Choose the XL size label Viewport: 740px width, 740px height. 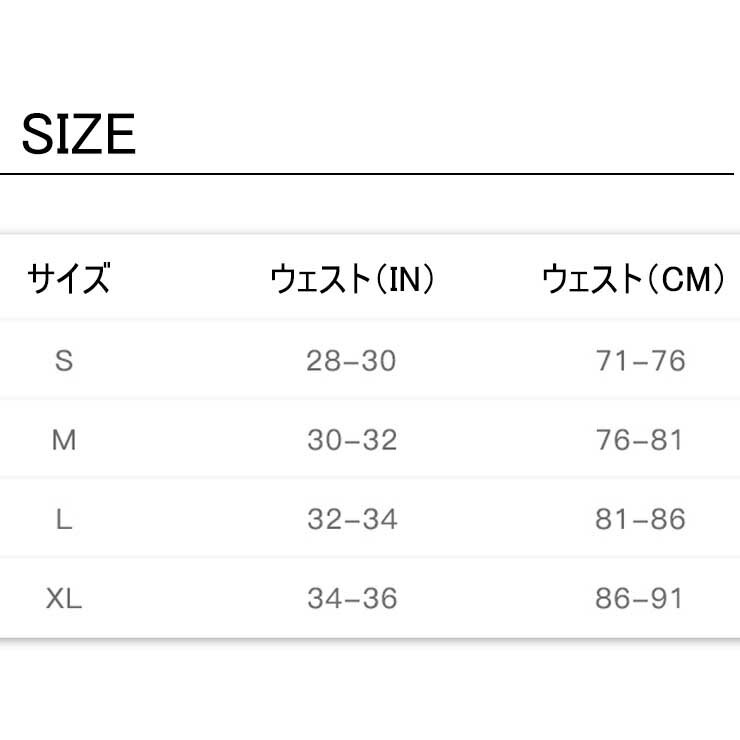pyautogui.click(x=64, y=599)
